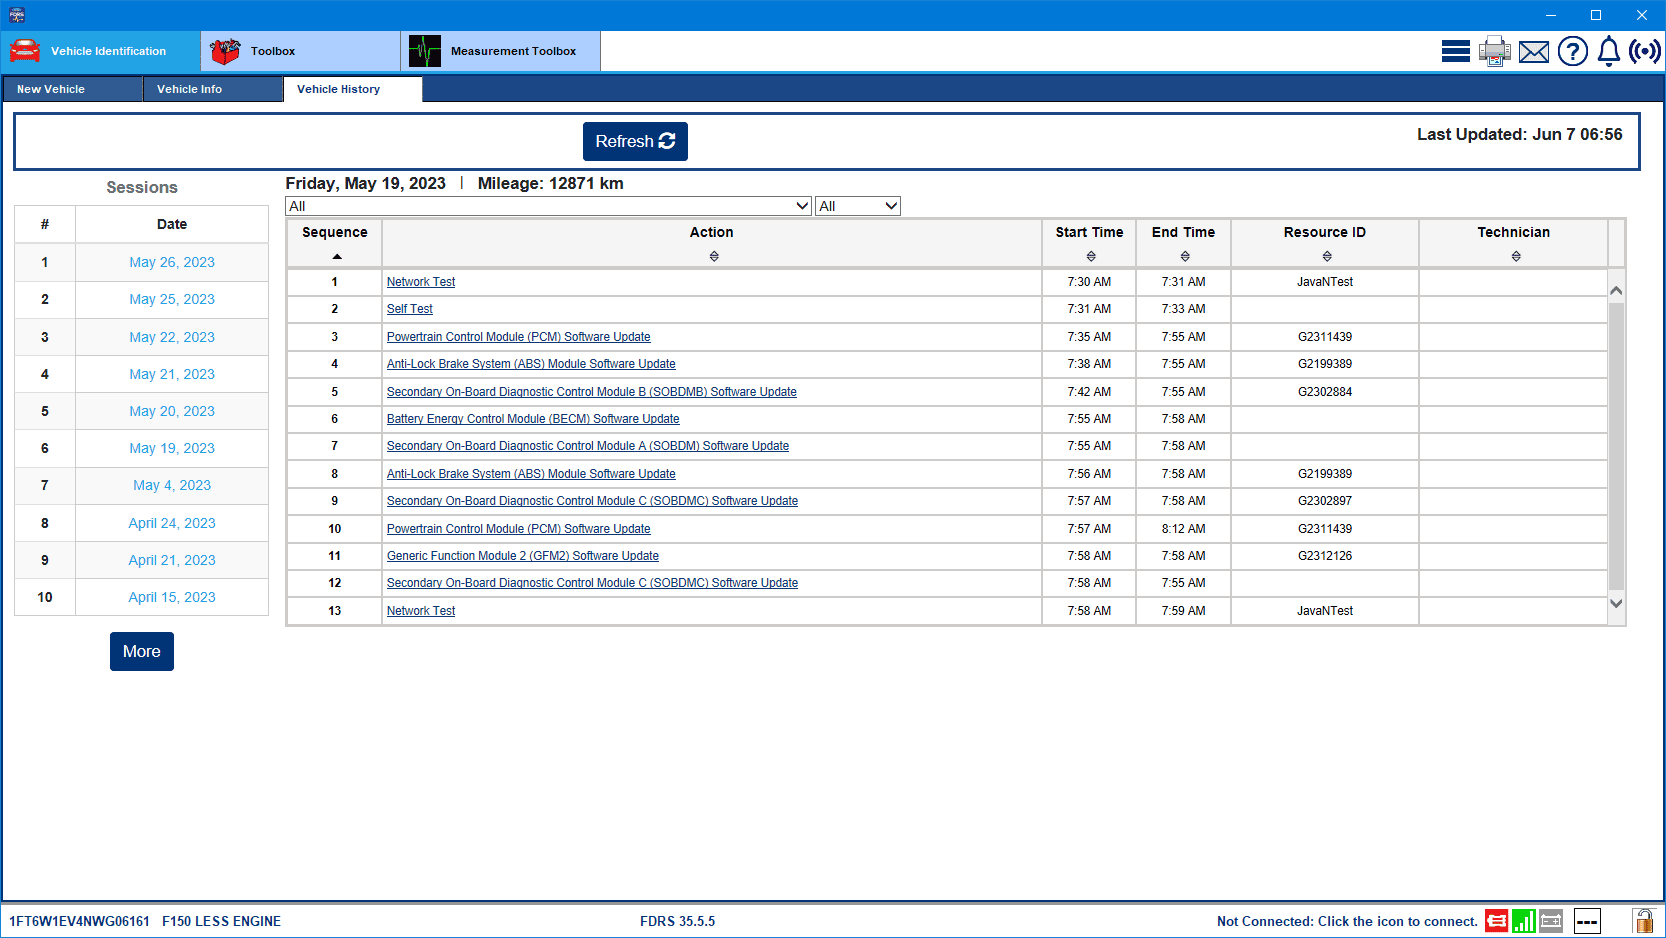
Task: Click the help question mark icon
Action: pos(1572,51)
